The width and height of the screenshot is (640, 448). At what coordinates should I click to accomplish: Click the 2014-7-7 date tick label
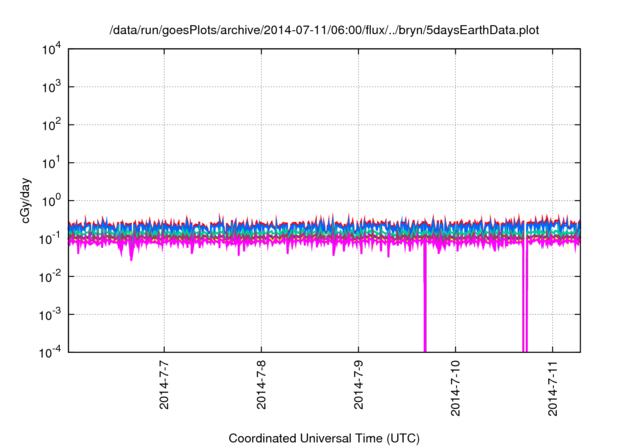point(164,385)
